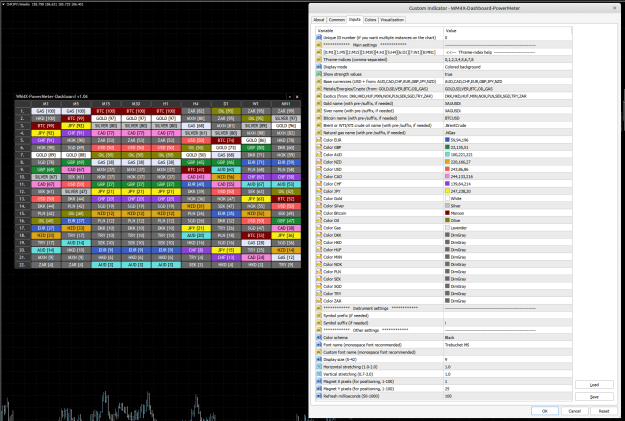Minimize the PowerMeter Dashboard panel
The image size is (625, 421).
coord(290,96)
